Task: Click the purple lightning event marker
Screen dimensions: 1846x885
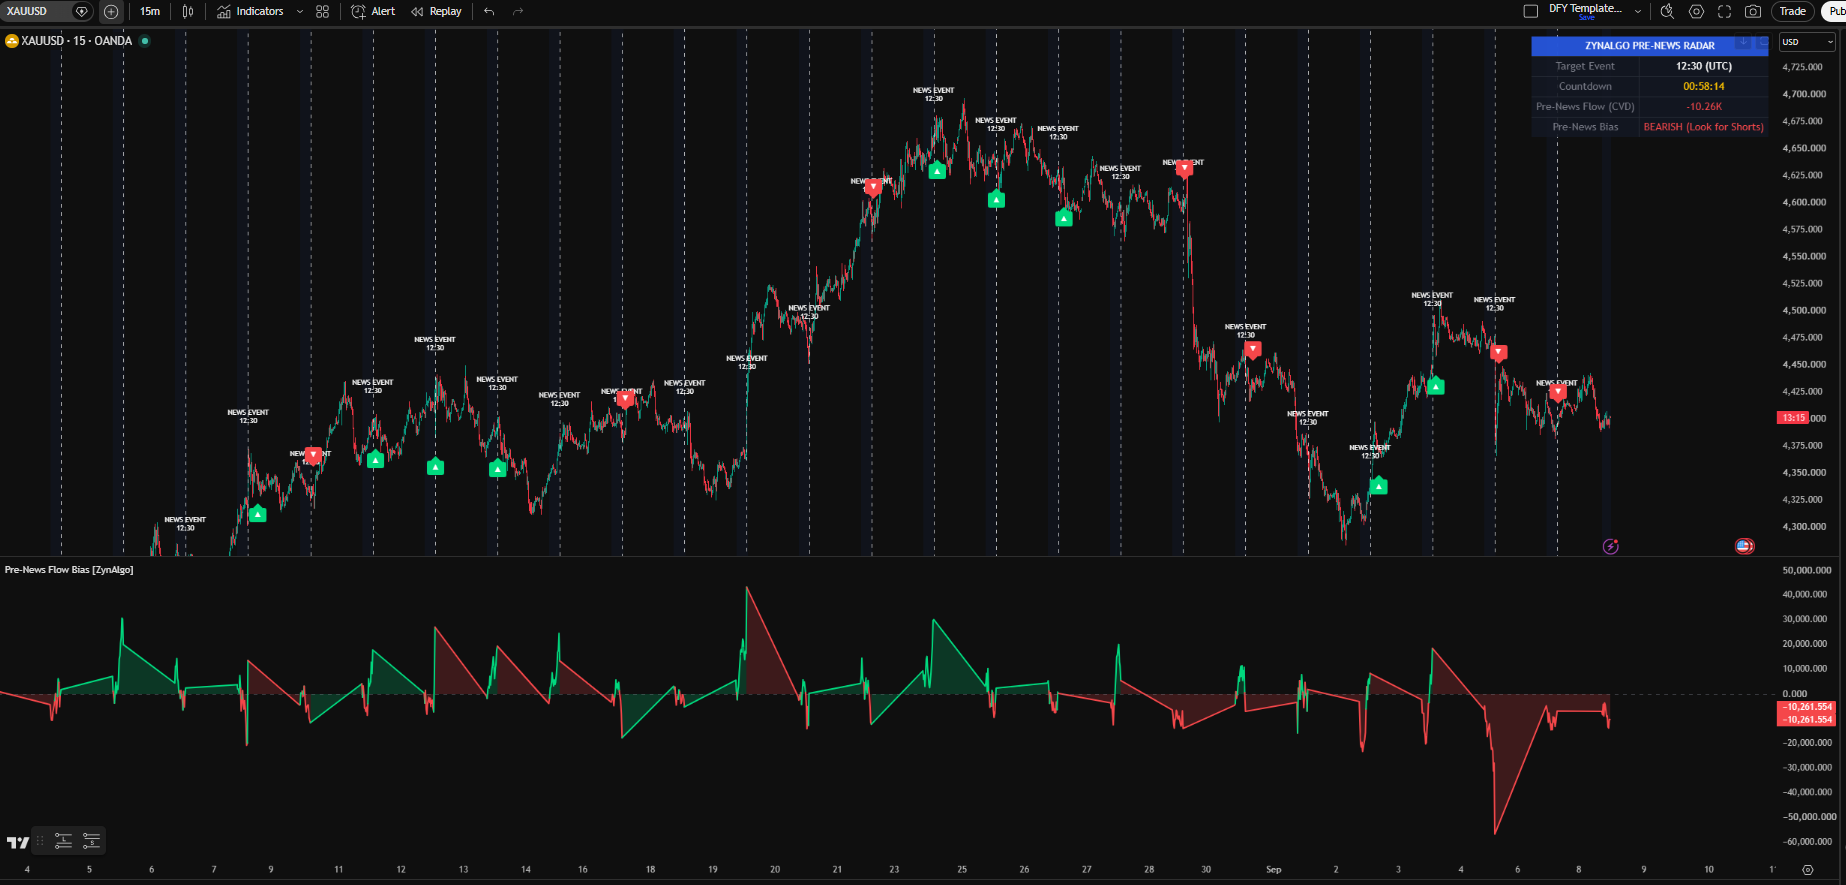Action: pyautogui.click(x=1610, y=546)
